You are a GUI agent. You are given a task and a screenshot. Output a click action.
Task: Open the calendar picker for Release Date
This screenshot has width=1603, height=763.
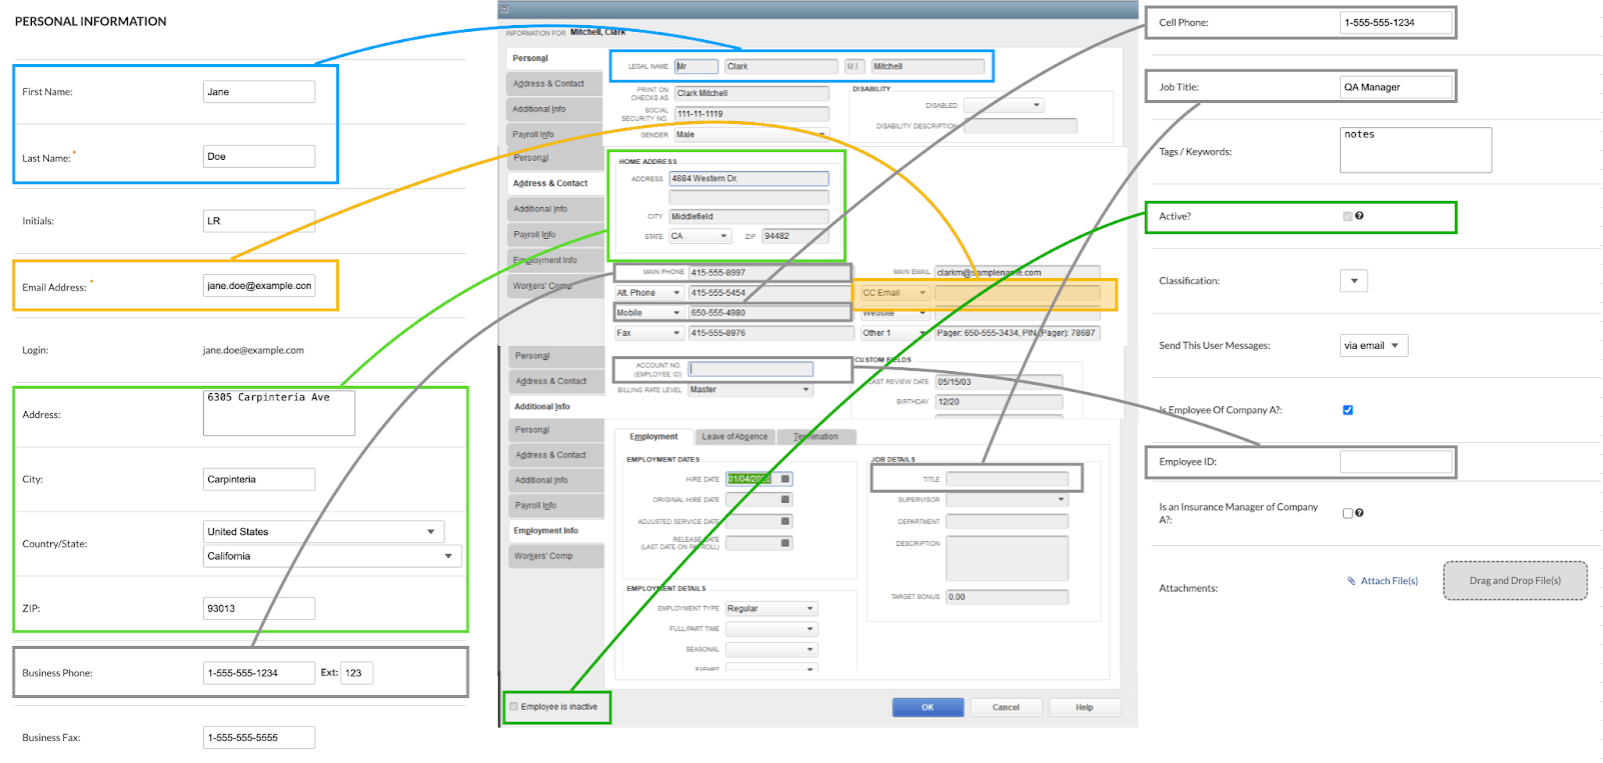[x=785, y=543]
